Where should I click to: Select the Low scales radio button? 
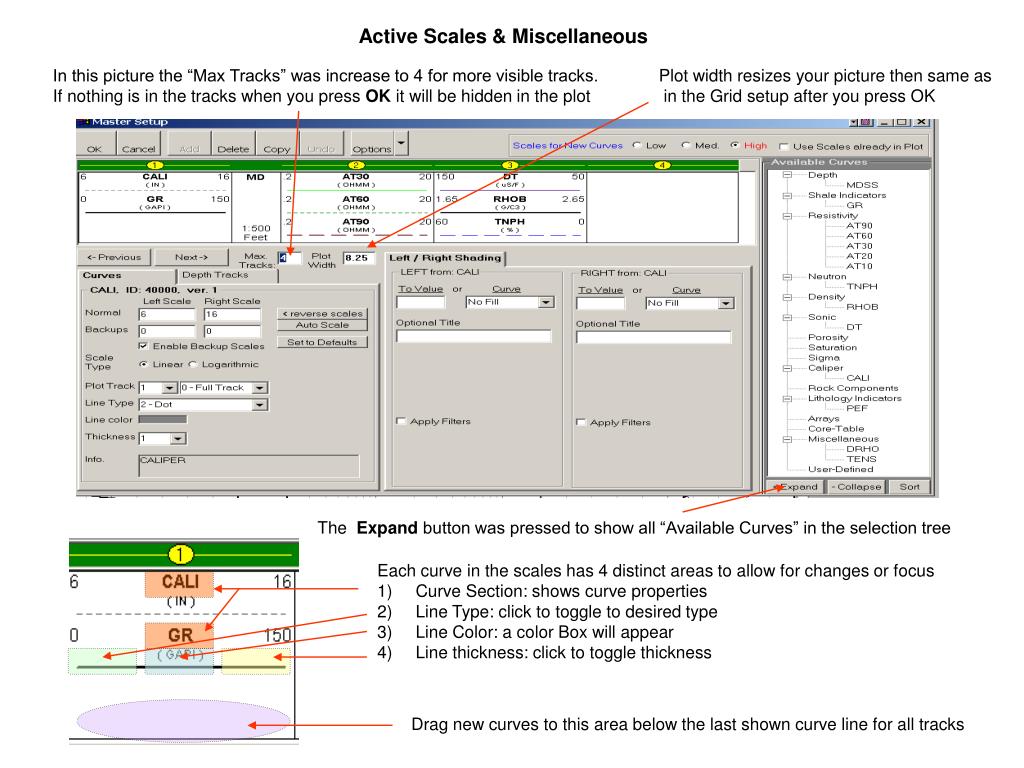click(x=637, y=146)
